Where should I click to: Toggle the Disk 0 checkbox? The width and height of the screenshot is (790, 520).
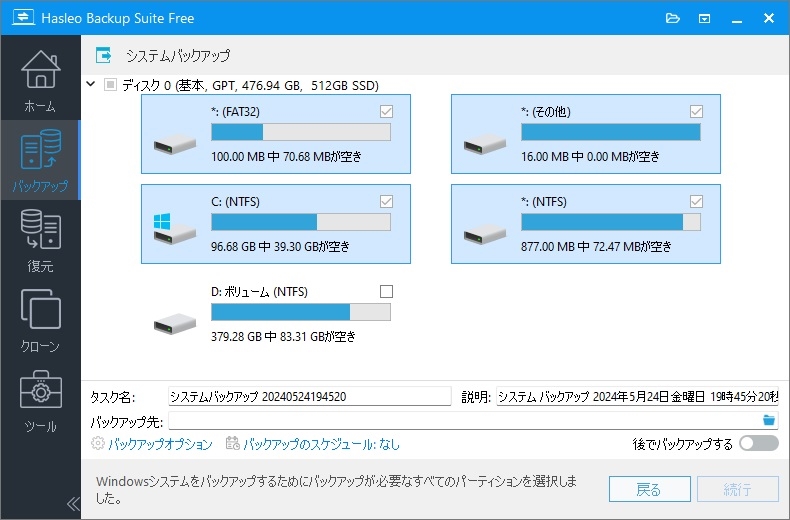tap(110, 85)
